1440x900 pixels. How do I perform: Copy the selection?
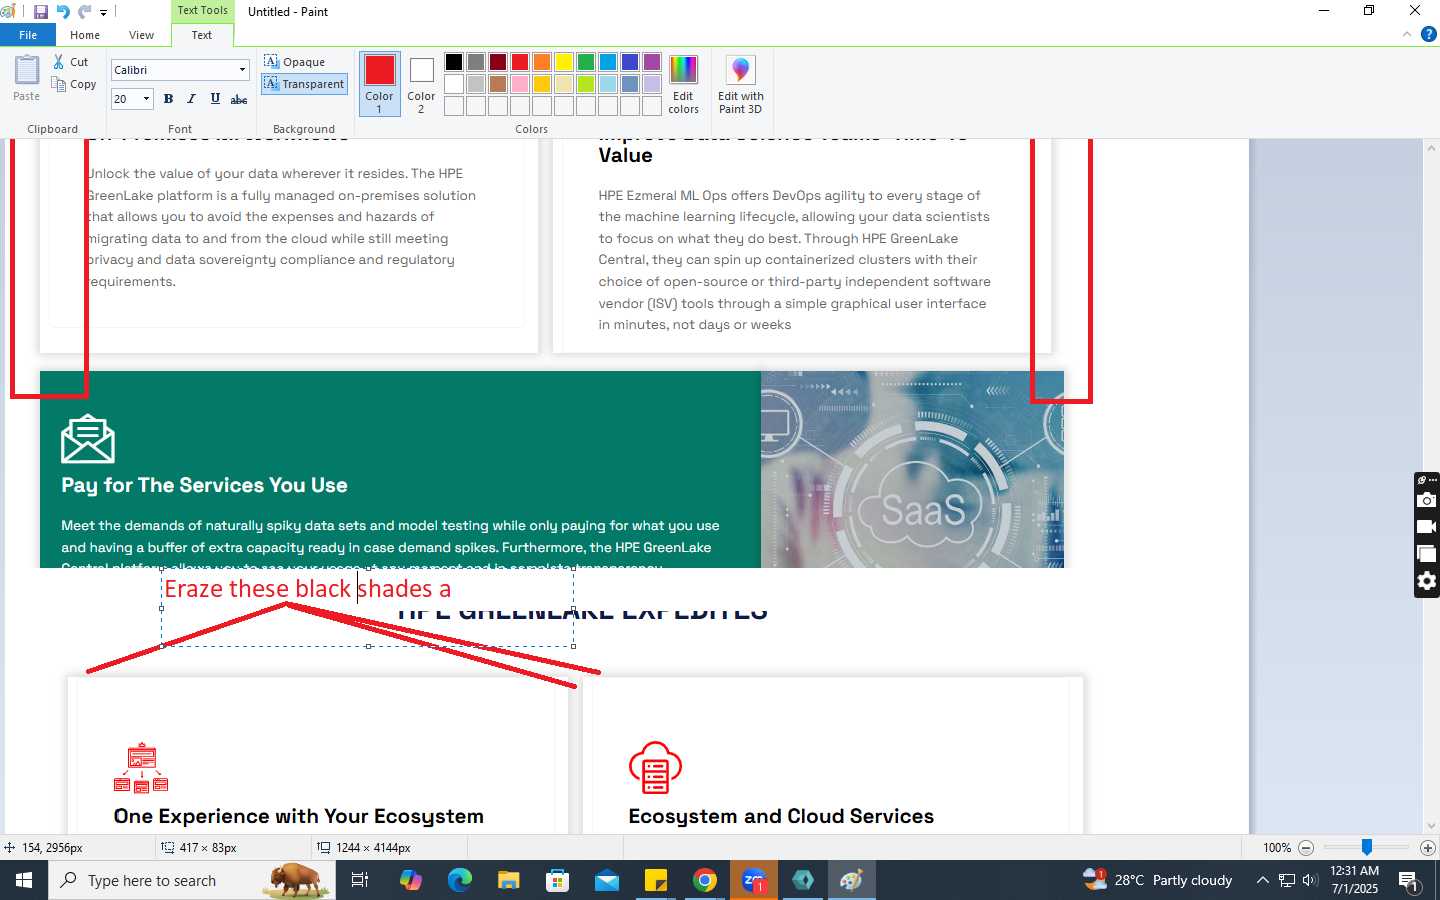pos(74,84)
